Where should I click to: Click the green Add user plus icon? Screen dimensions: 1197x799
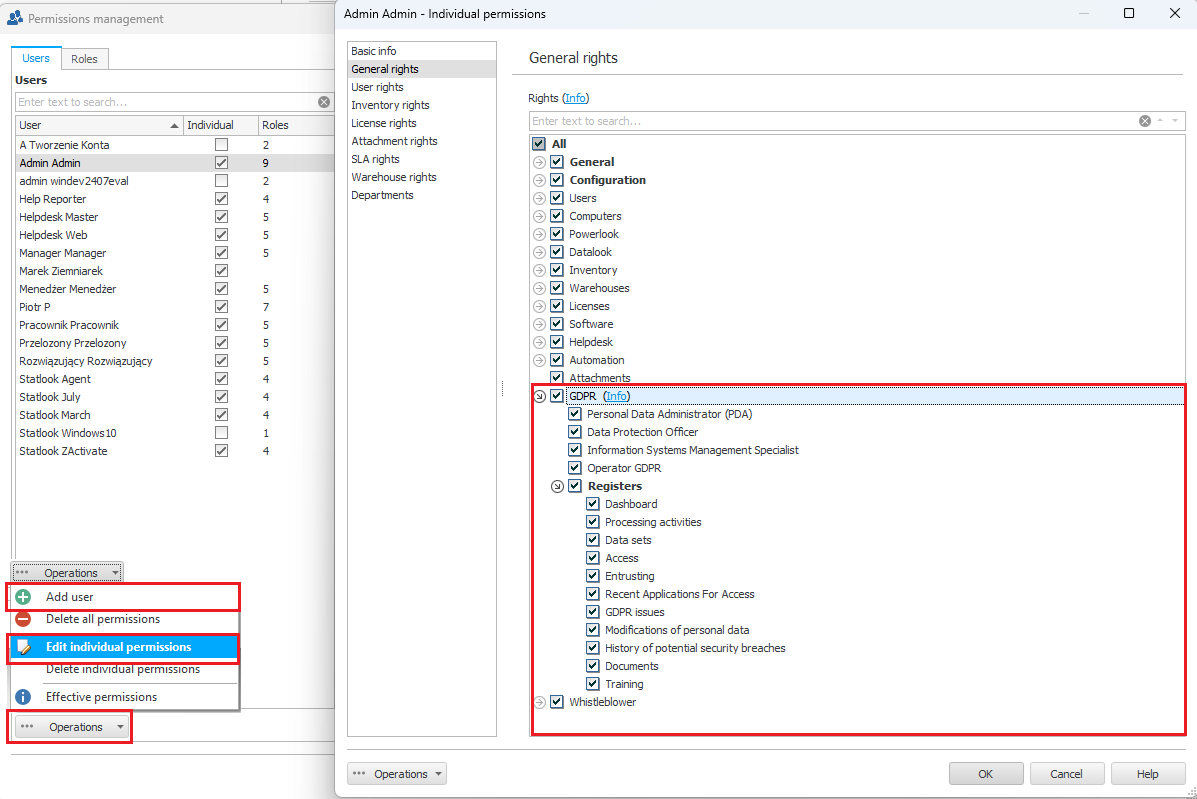tap(24, 597)
